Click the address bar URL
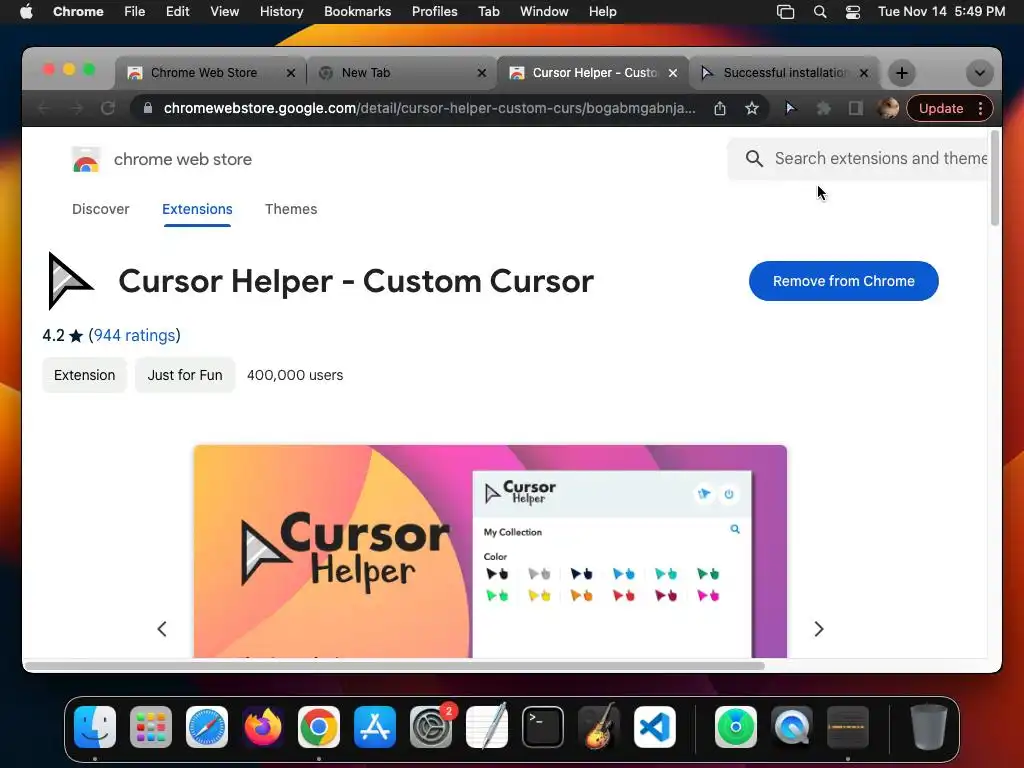1024x768 pixels. (x=429, y=108)
